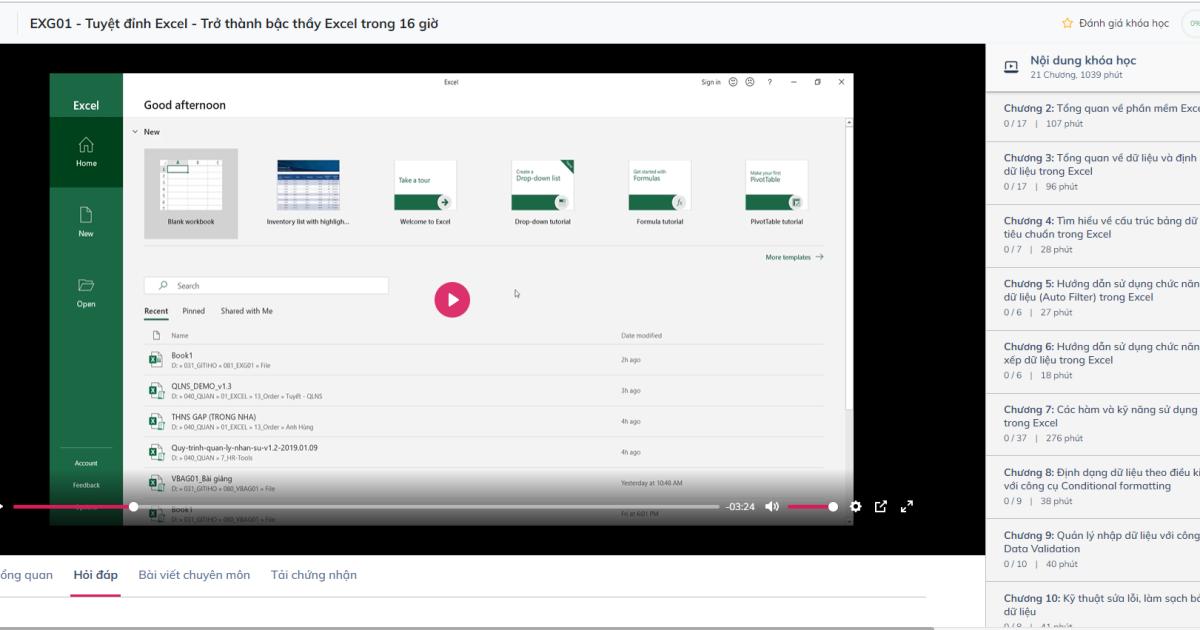Click the Nội dung khóa học panel icon
This screenshot has width=1200, height=630.
1011,67
